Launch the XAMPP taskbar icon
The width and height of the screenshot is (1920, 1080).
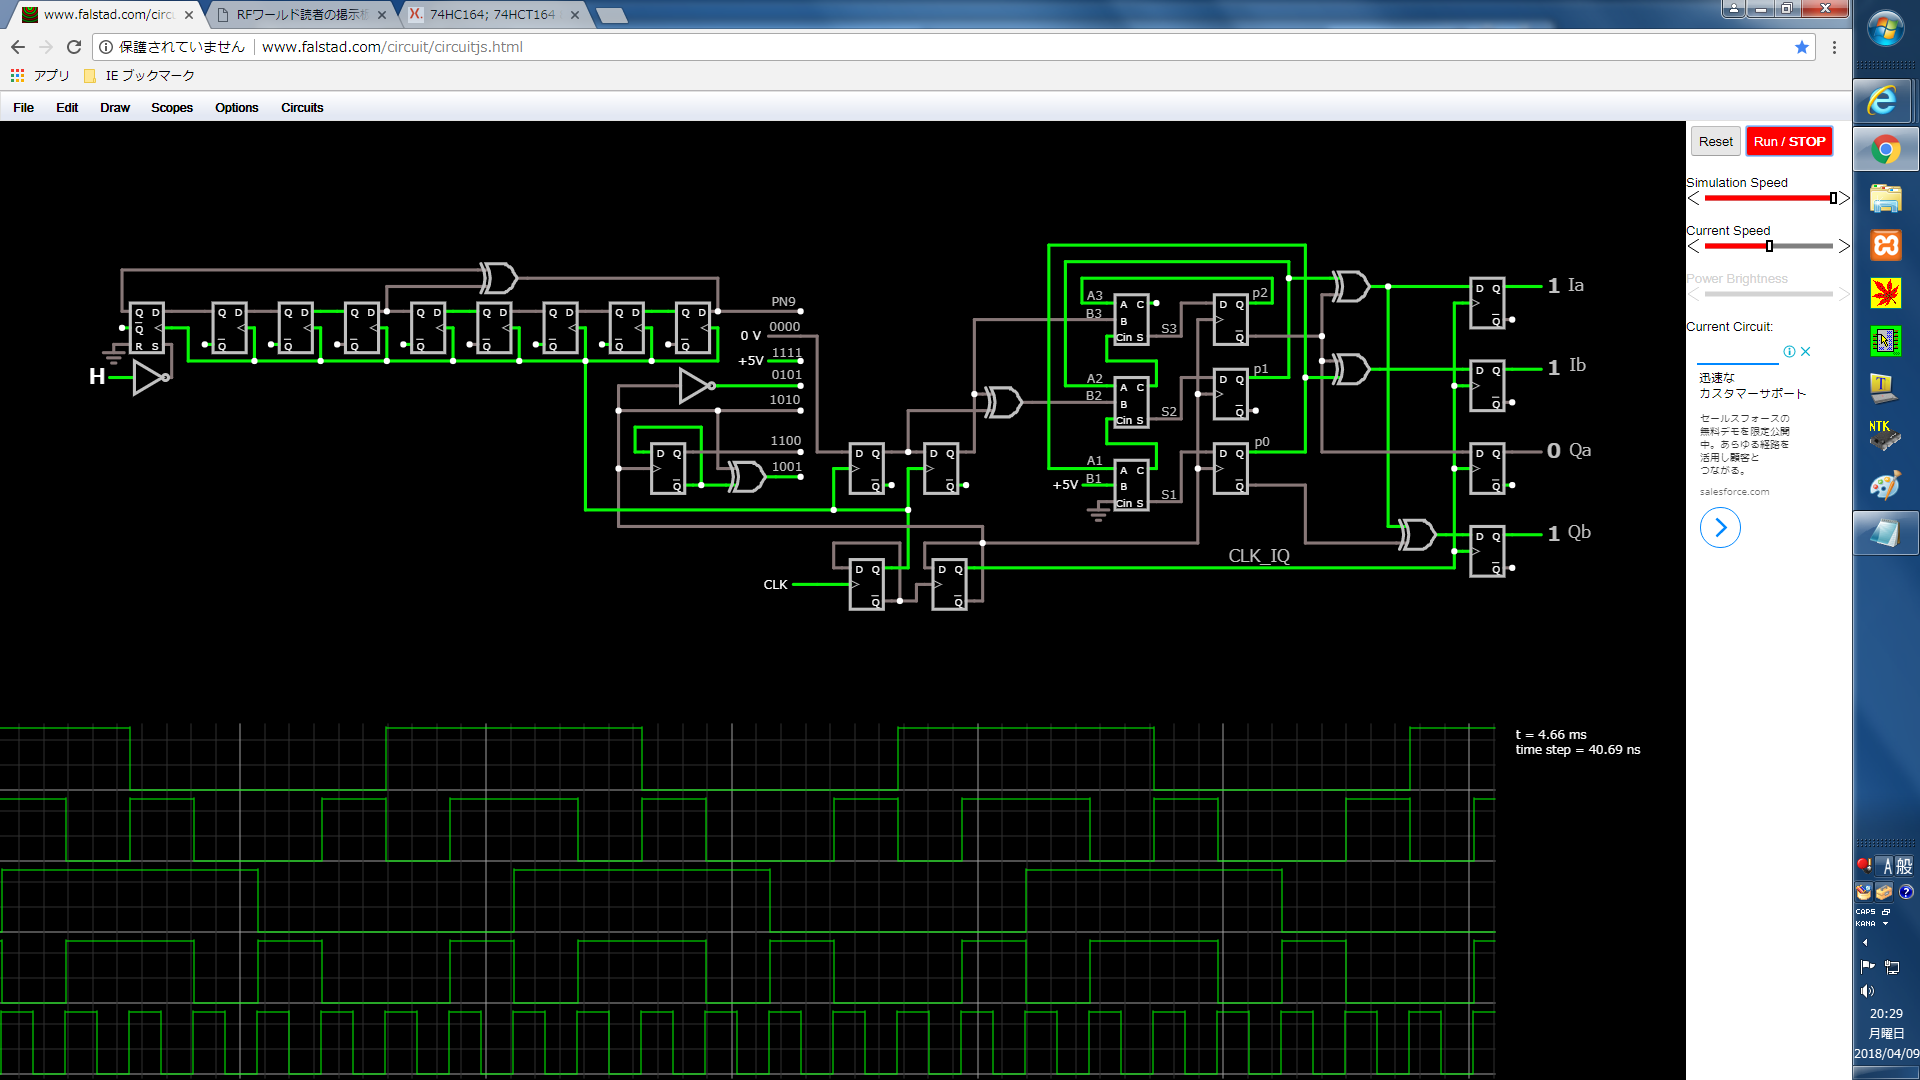coord(1886,246)
